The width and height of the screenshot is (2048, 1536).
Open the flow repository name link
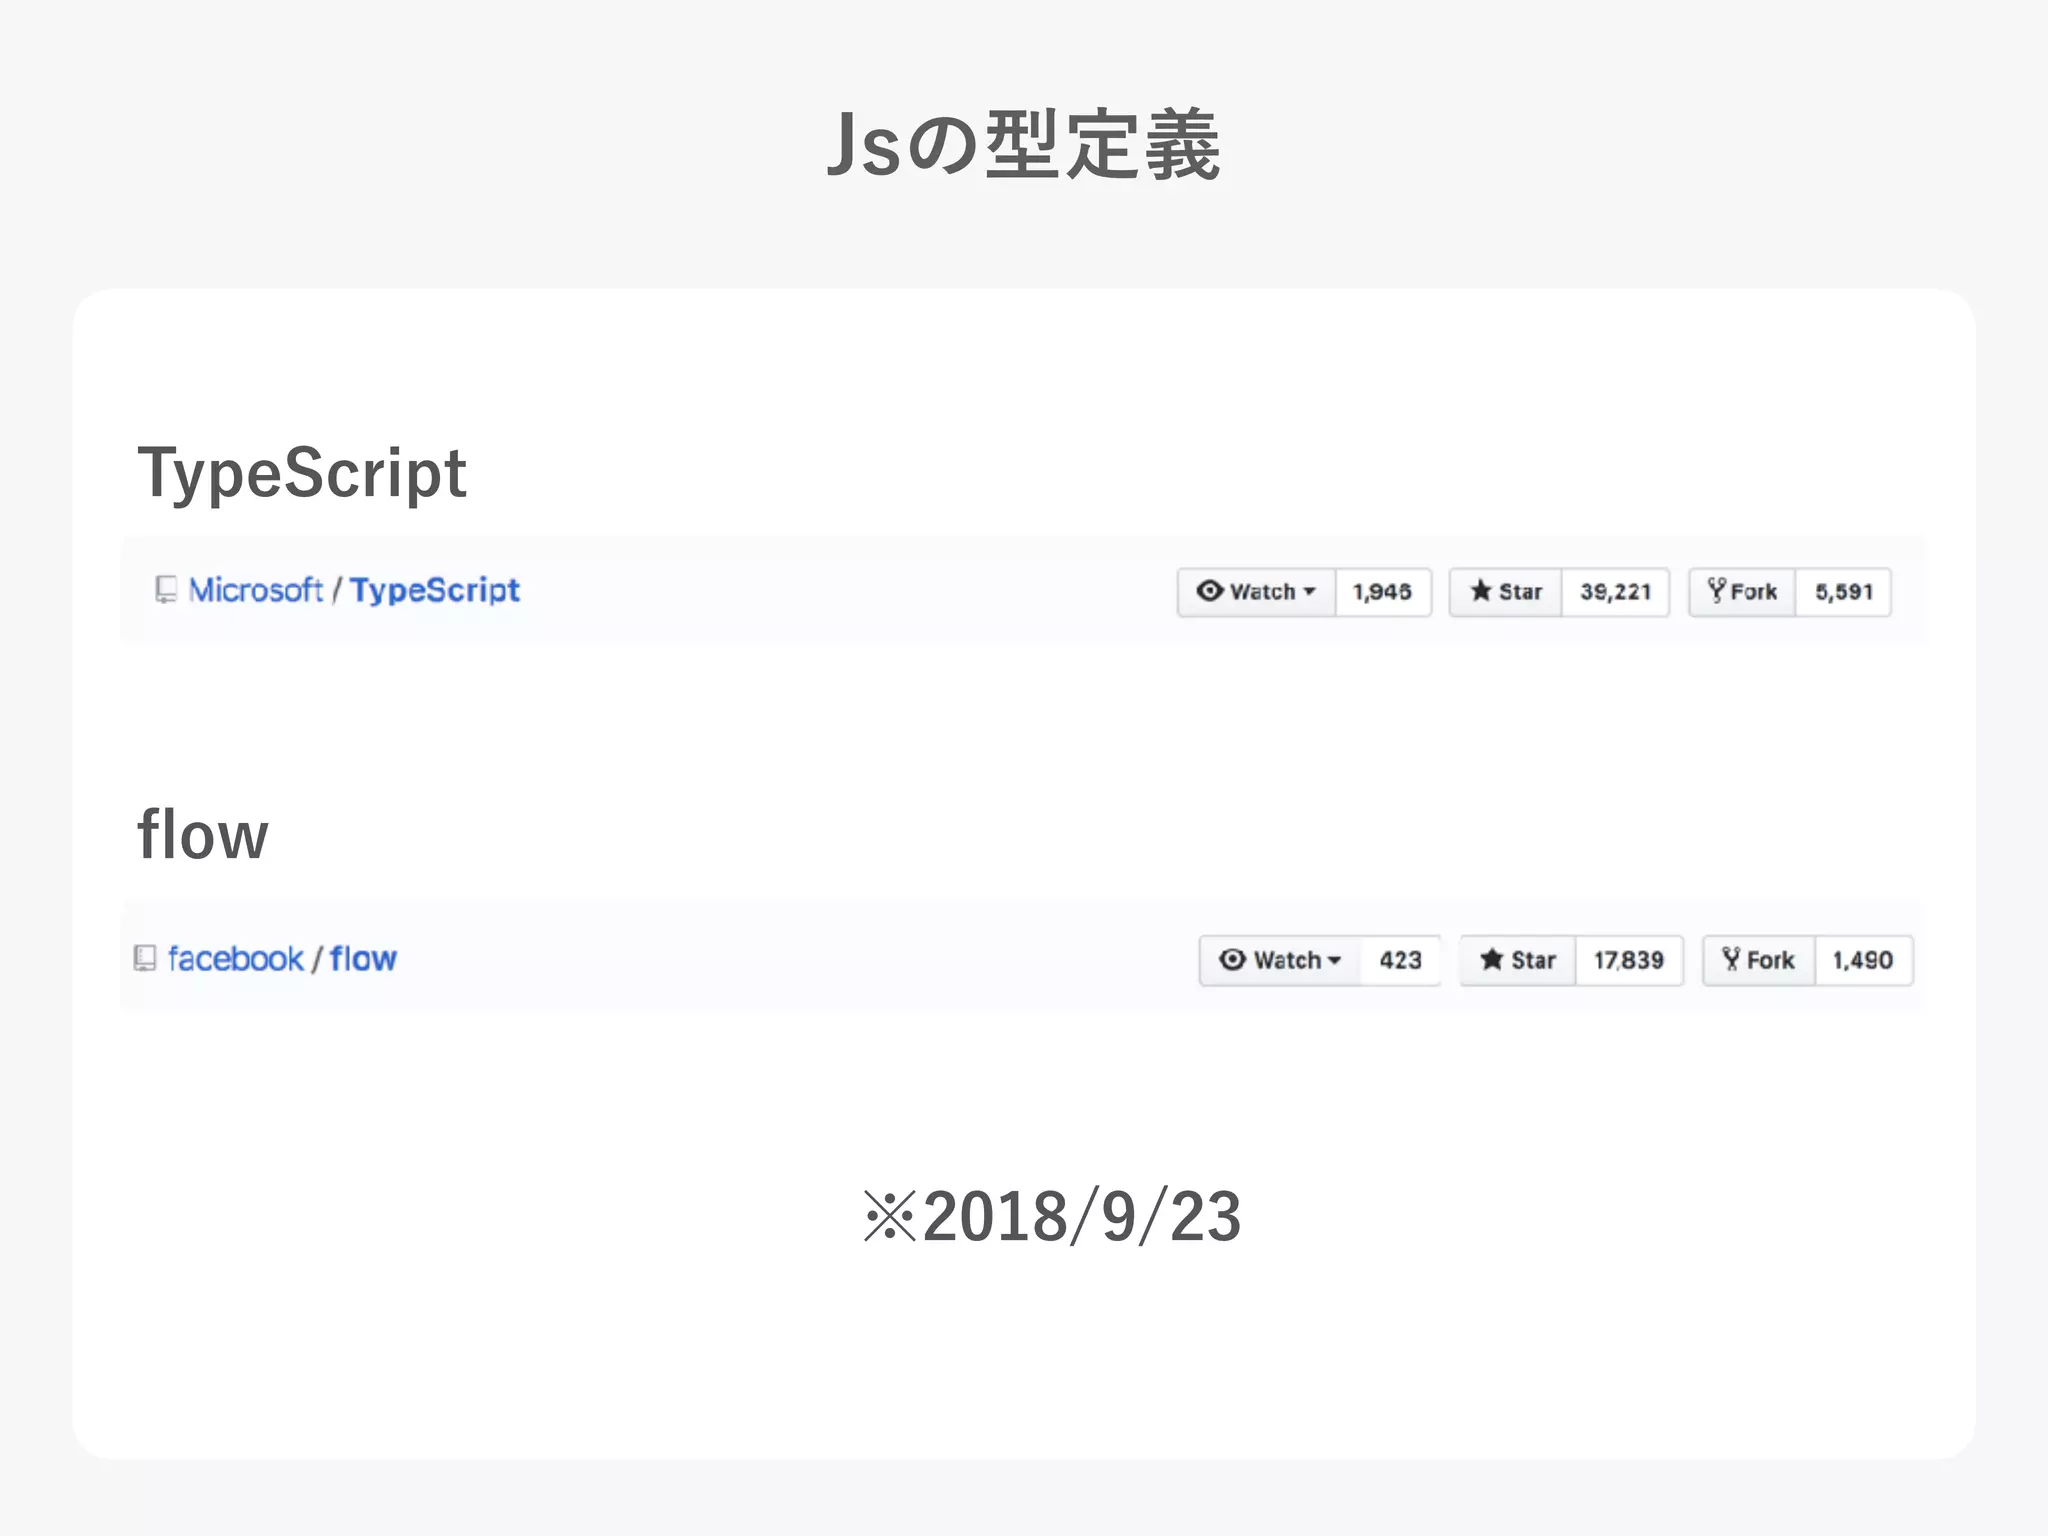click(x=363, y=959)
